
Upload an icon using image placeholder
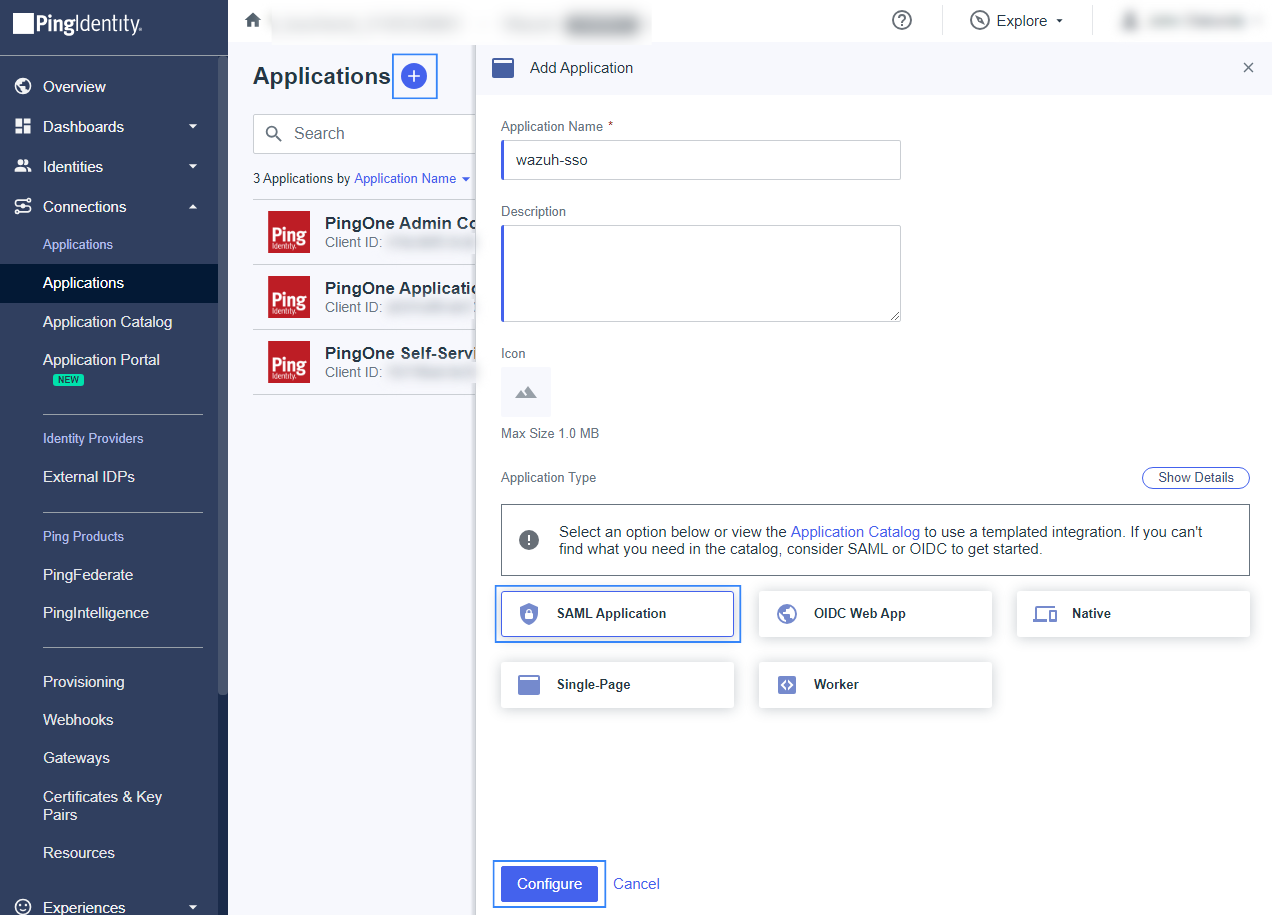pyautogui.click(x=526, y=392)
